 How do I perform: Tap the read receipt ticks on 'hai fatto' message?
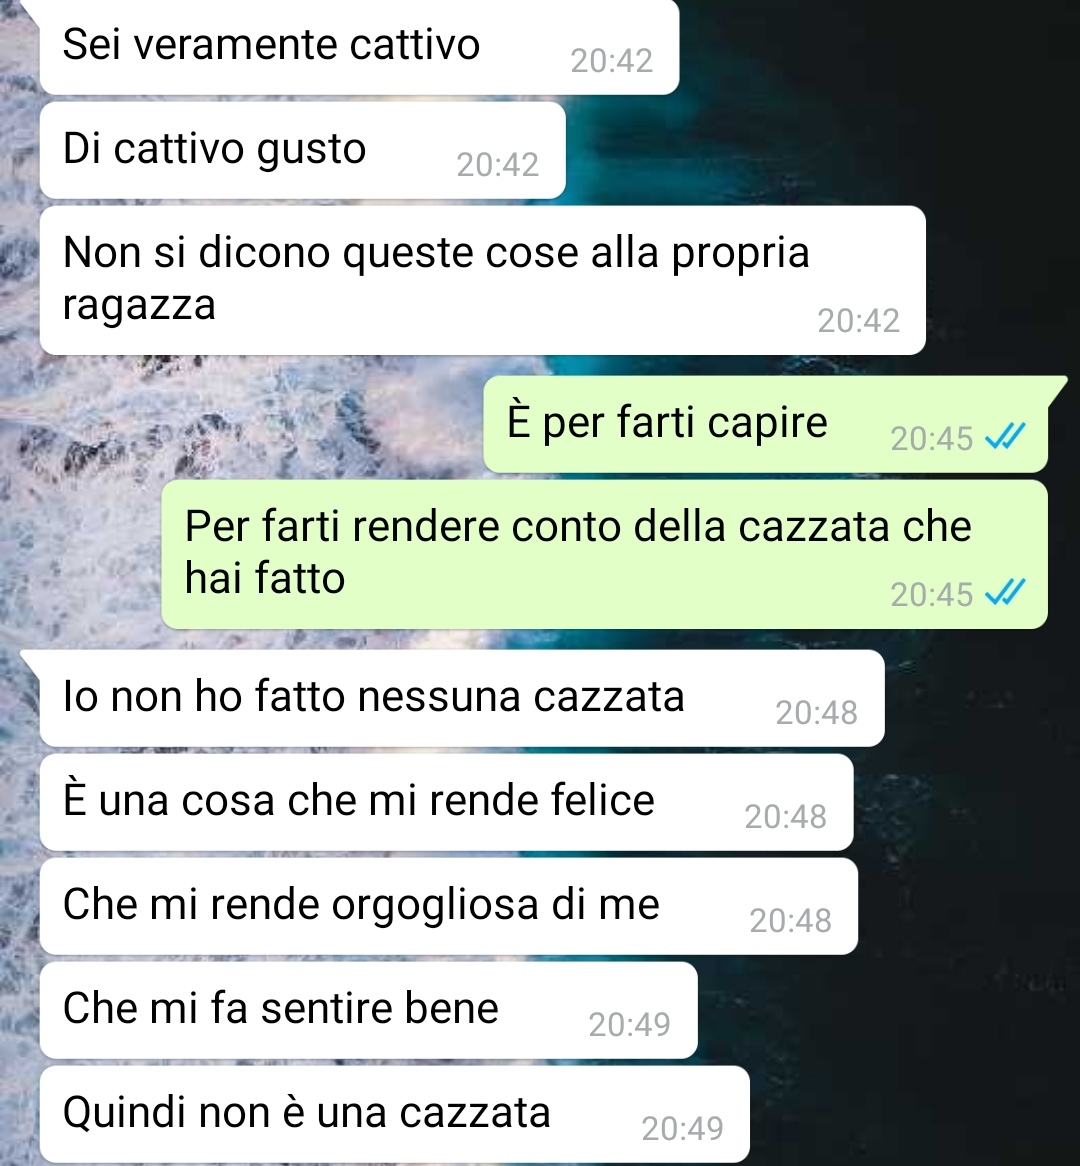pos(1005,593)
